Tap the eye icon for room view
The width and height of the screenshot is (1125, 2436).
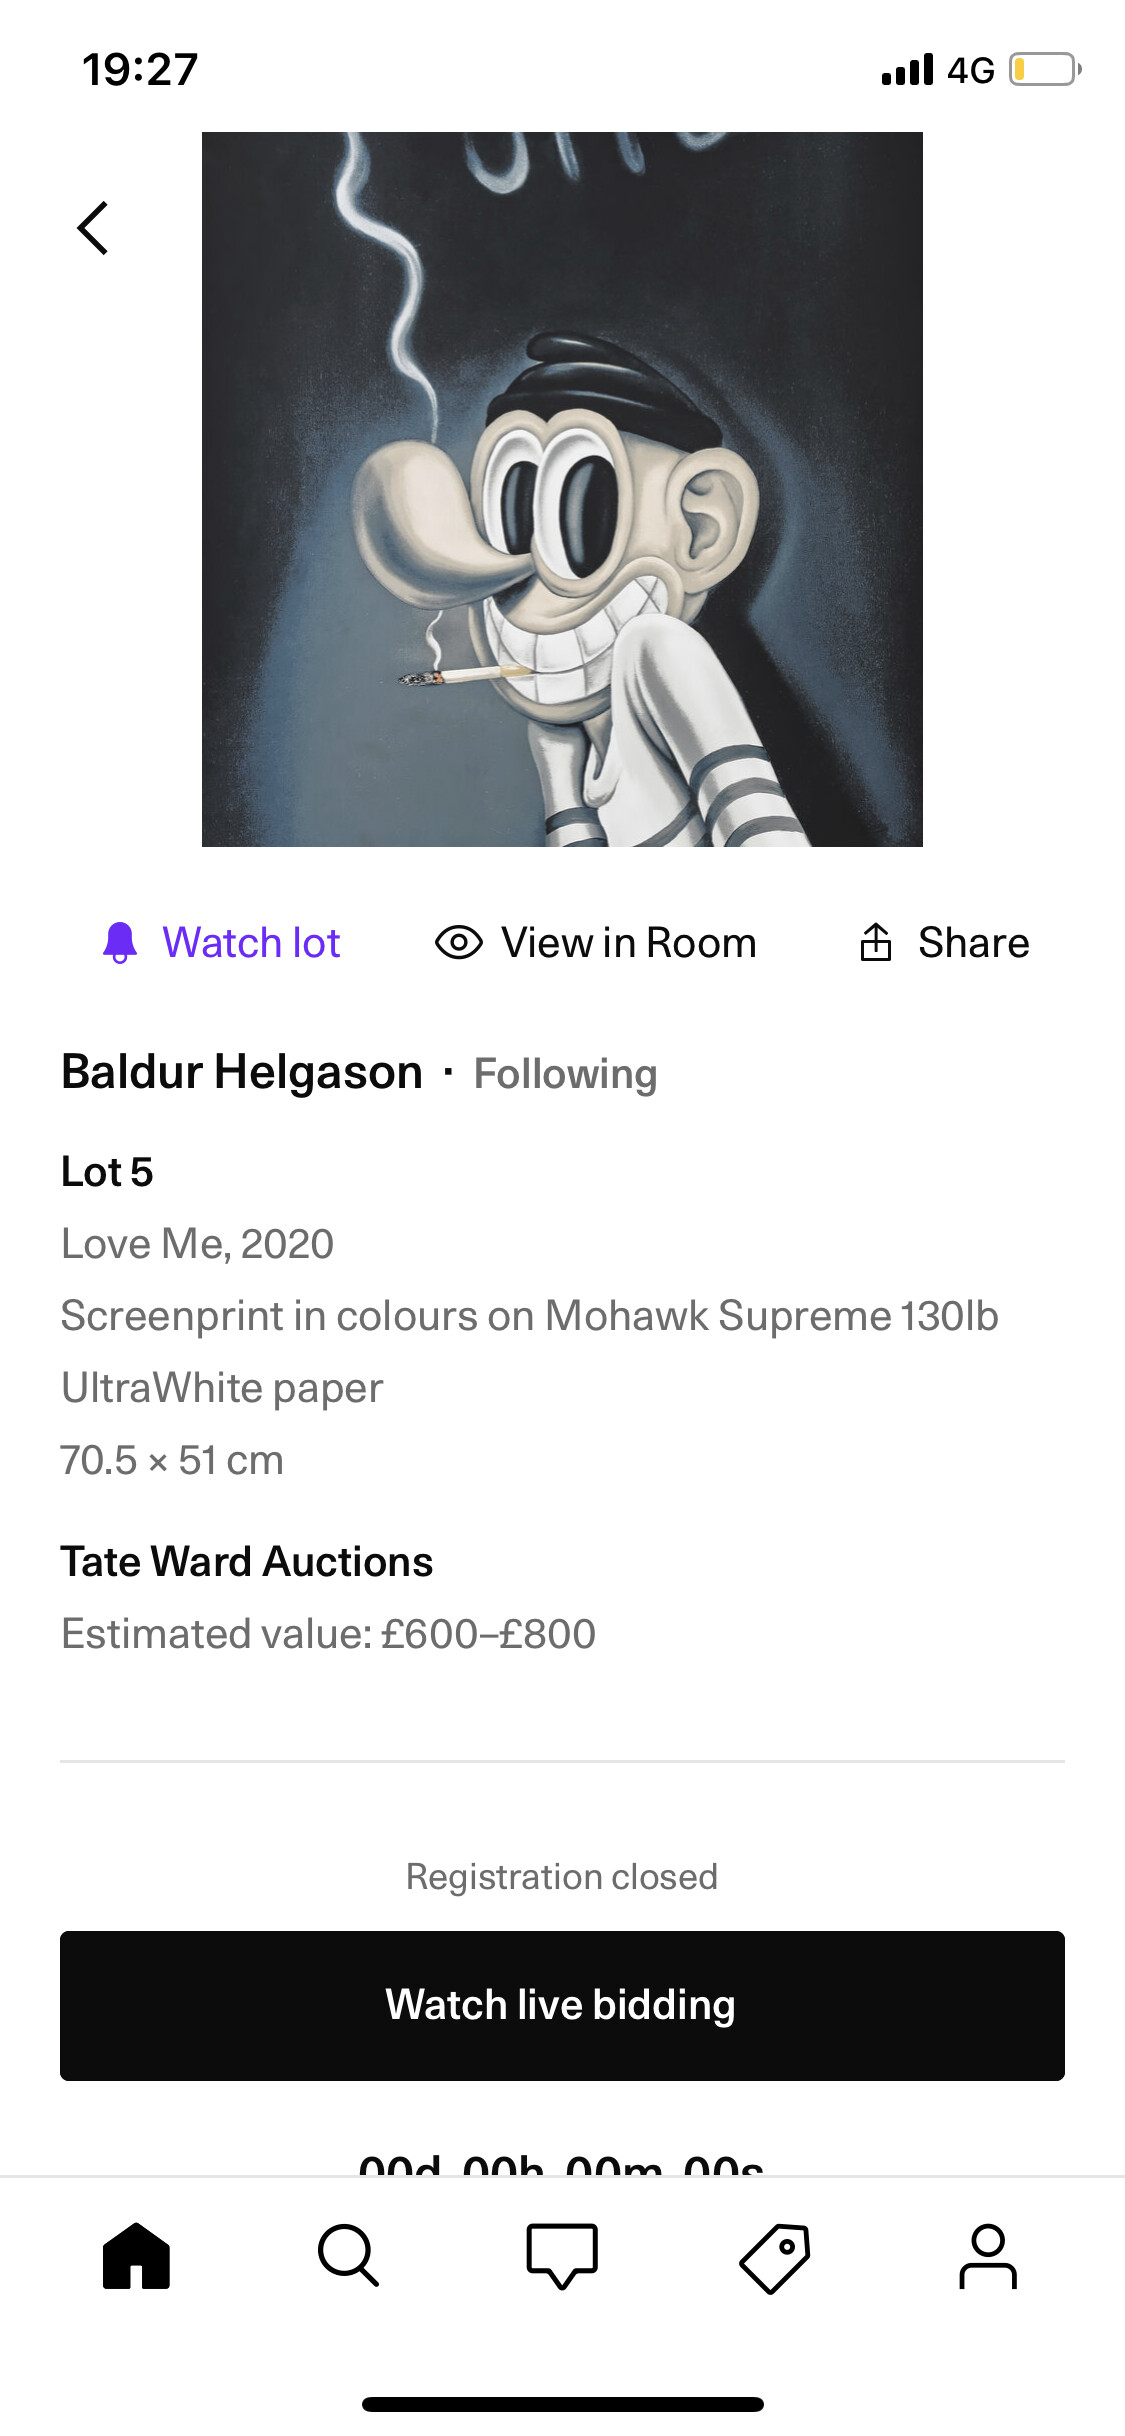point(459,942)
